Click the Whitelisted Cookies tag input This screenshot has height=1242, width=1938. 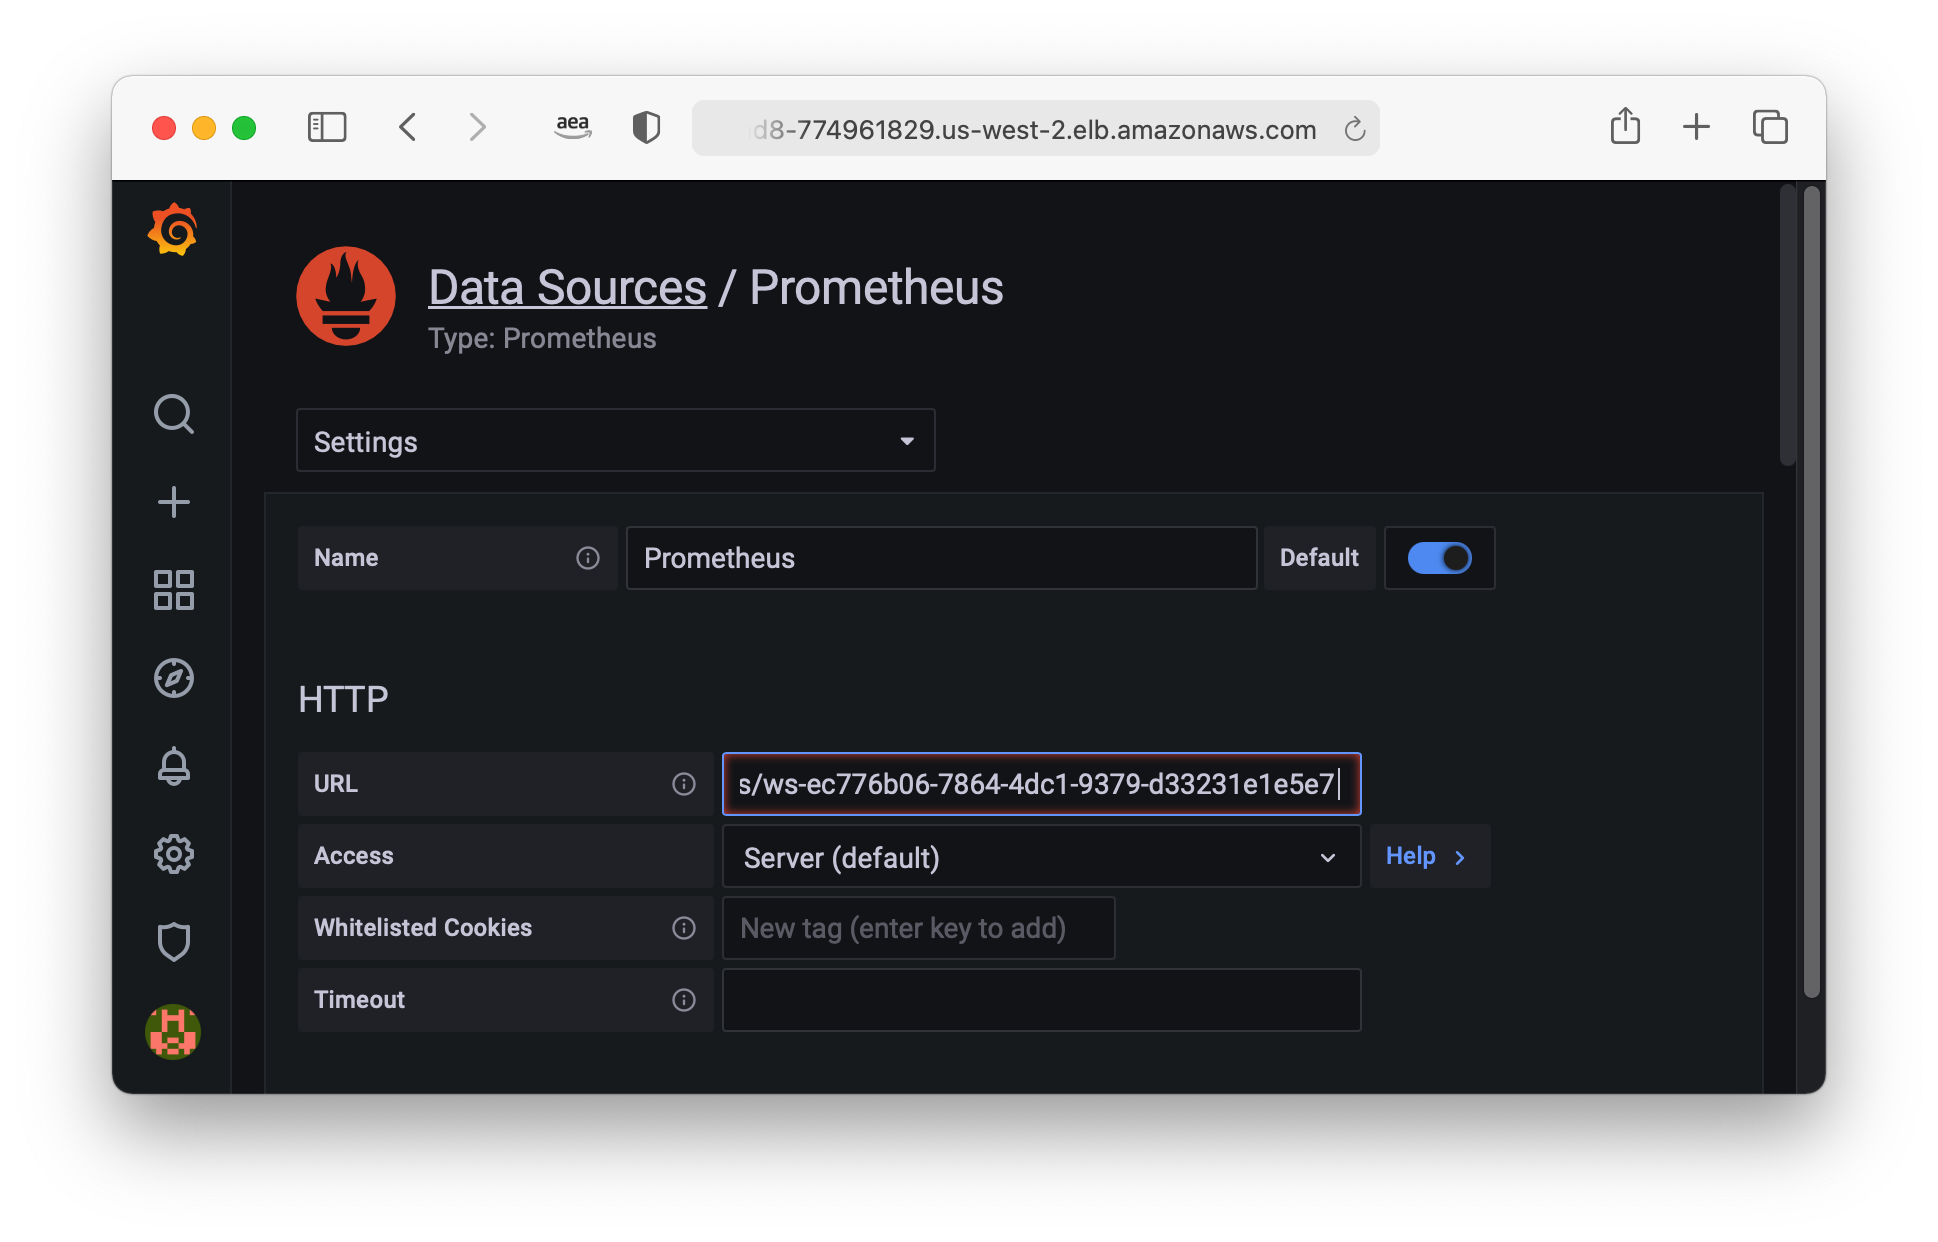click(x=918, y=928)
